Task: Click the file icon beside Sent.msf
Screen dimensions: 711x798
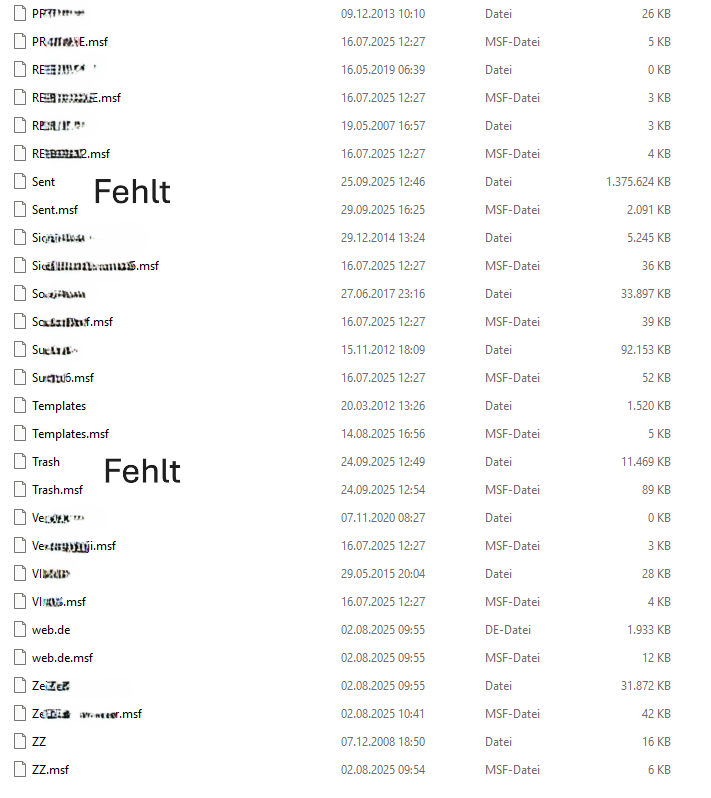Action: [x=19, y=210]
